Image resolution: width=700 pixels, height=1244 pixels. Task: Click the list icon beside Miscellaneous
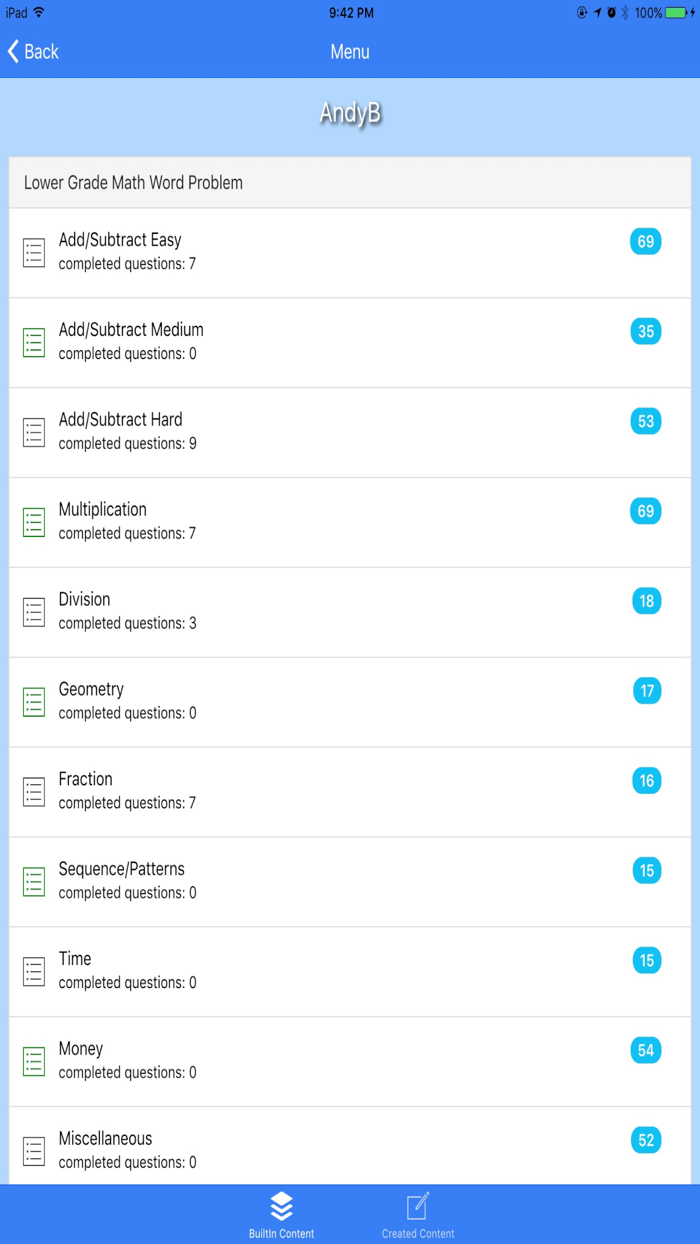33,1151
